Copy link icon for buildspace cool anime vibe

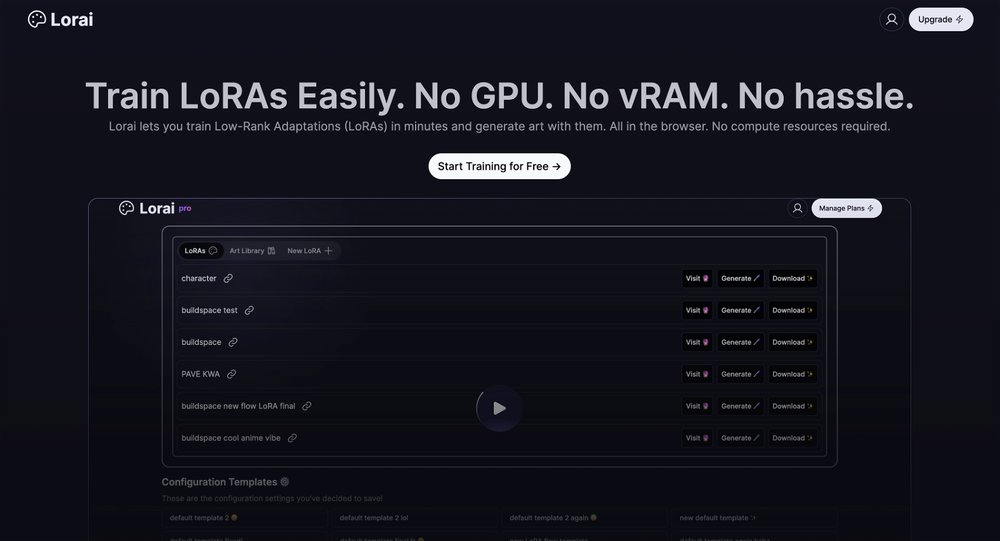[292, 438]
